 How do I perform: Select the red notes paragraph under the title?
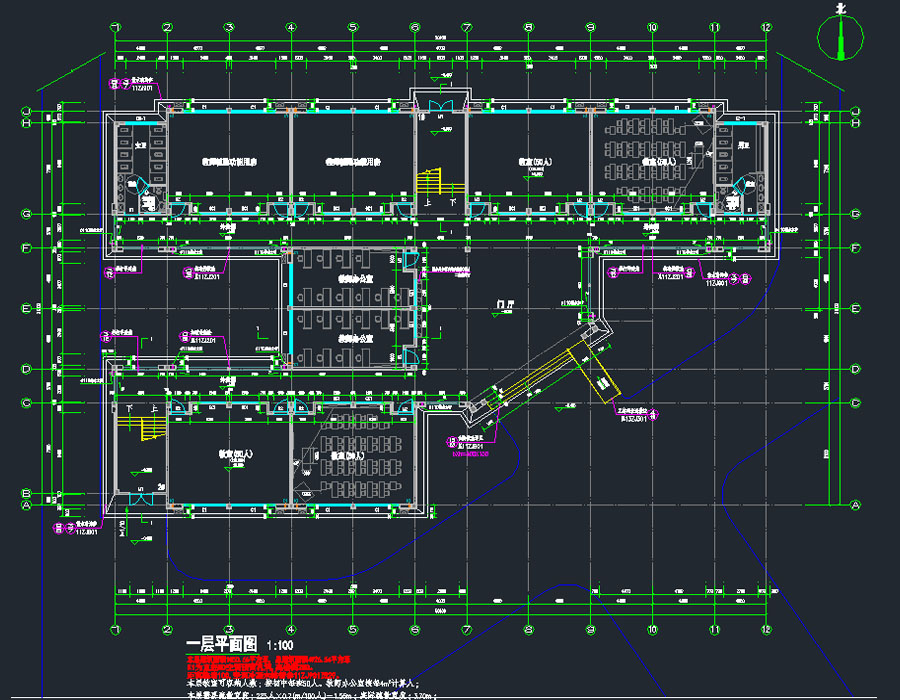(x=267, y=668)
